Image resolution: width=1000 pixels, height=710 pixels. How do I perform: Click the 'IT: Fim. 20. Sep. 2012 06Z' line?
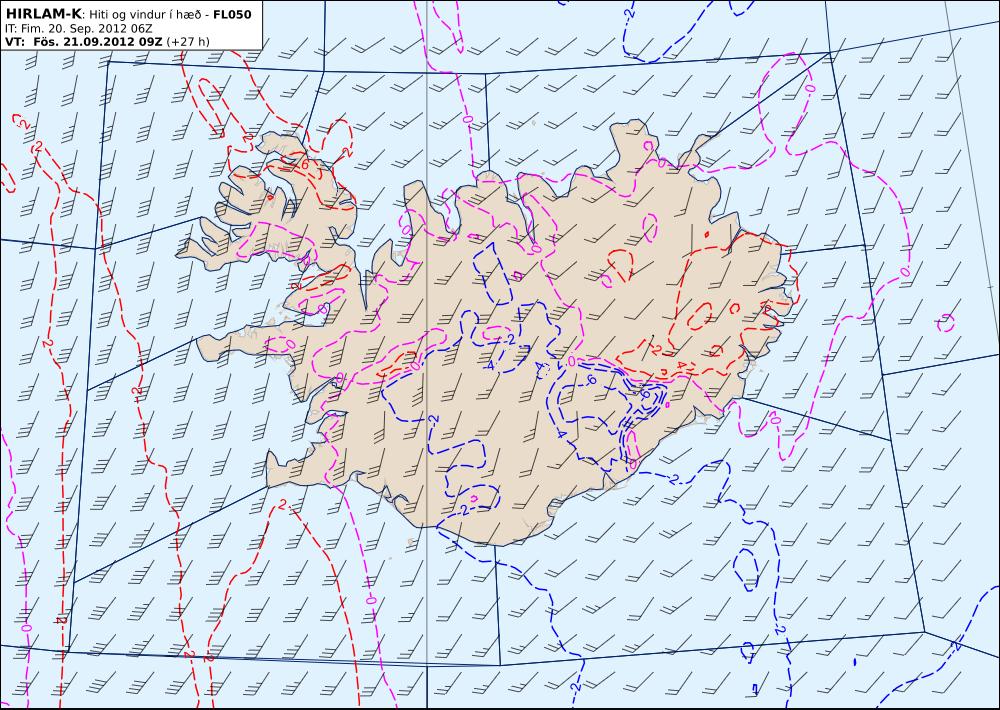point(78,29)
